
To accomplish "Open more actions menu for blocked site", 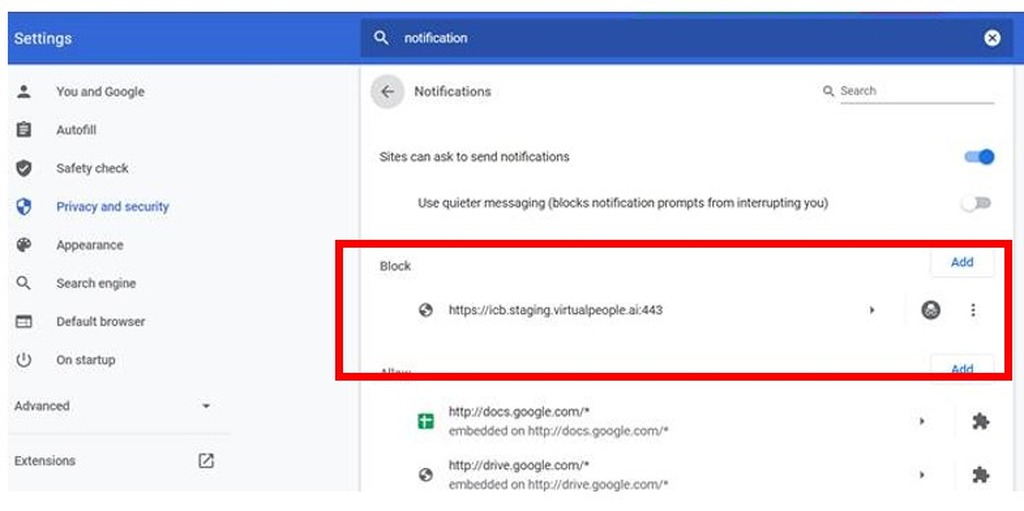I will 973,310.
